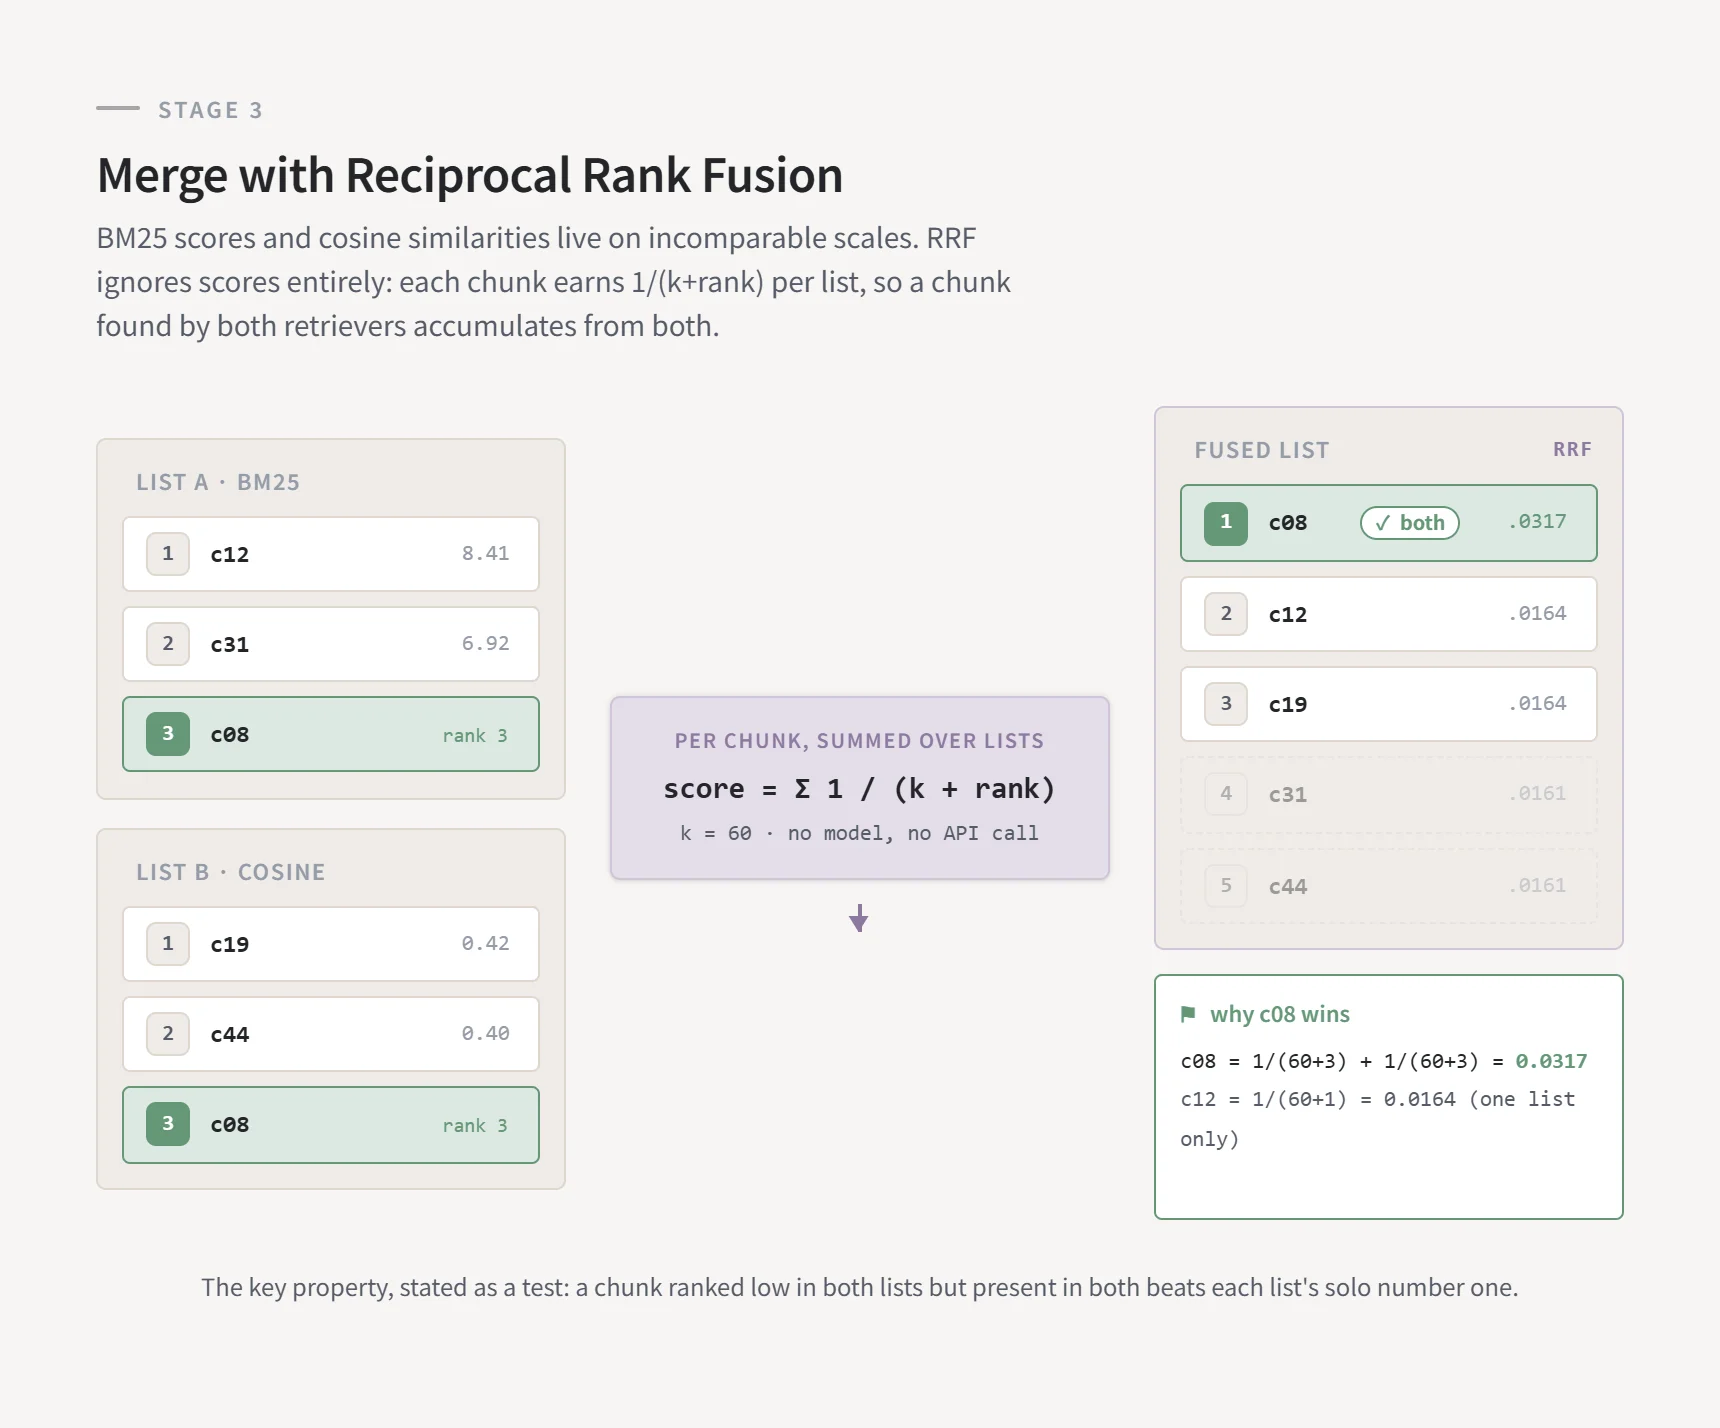
Task: Select the c31 row in List A BM25
Action: [x=331, y=644]
